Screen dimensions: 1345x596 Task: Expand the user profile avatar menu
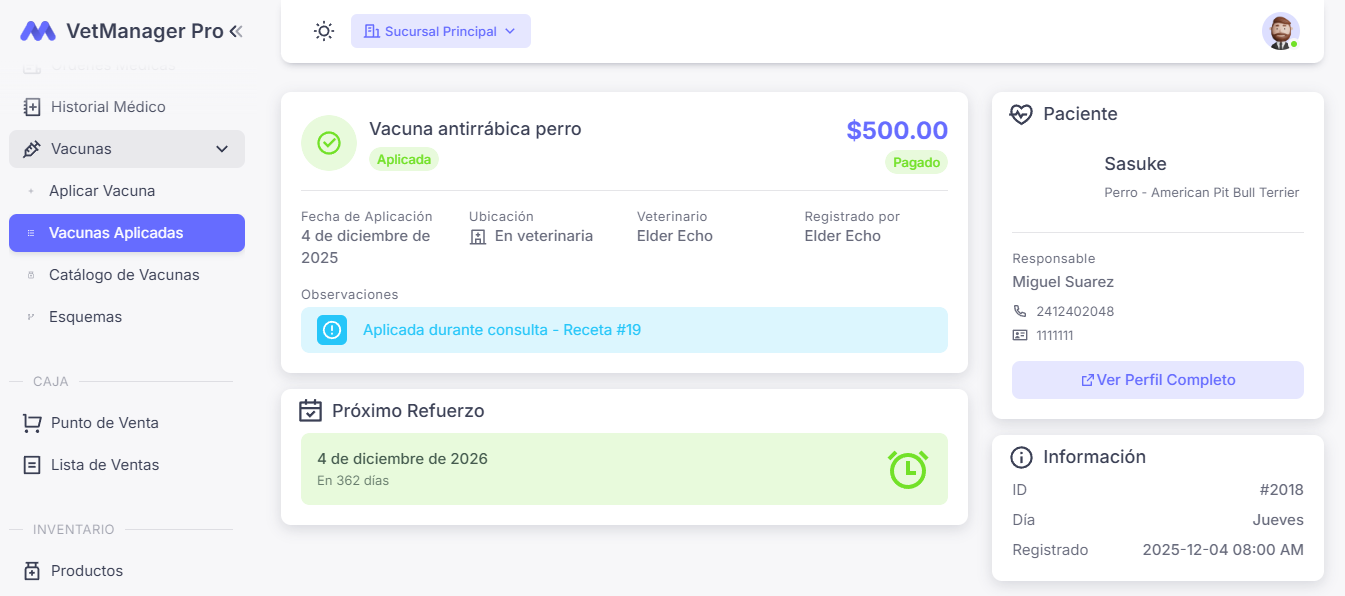[x=1280, y=31]
